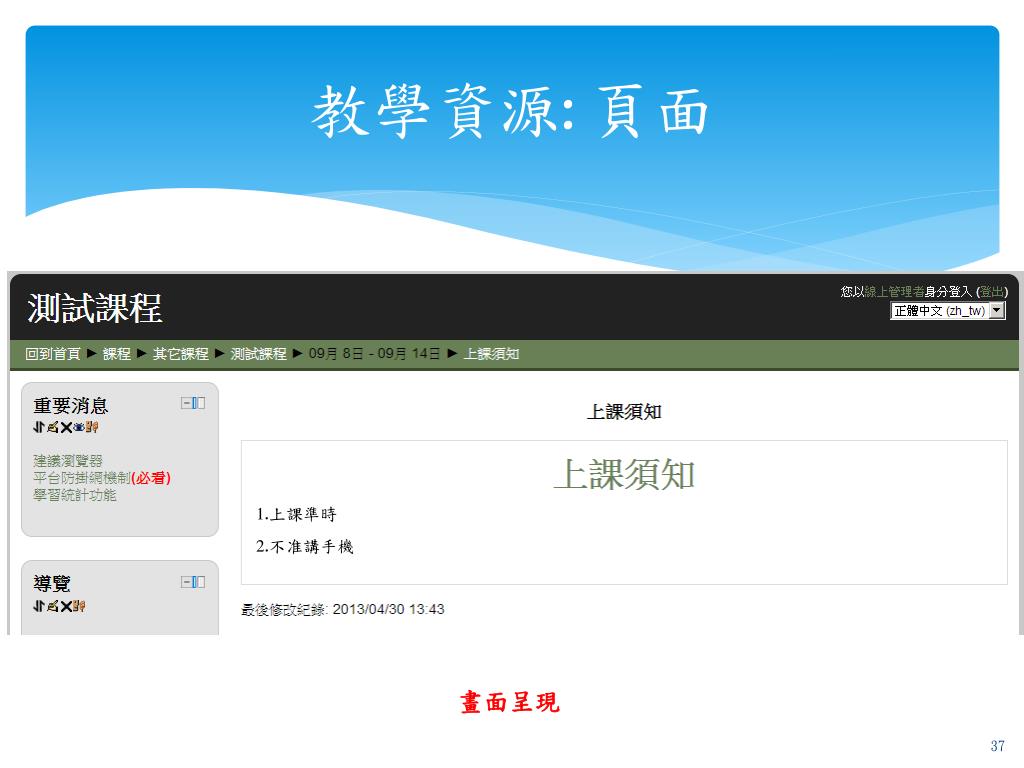Click move icon in 重要消息 block

(x=39, y=428)
